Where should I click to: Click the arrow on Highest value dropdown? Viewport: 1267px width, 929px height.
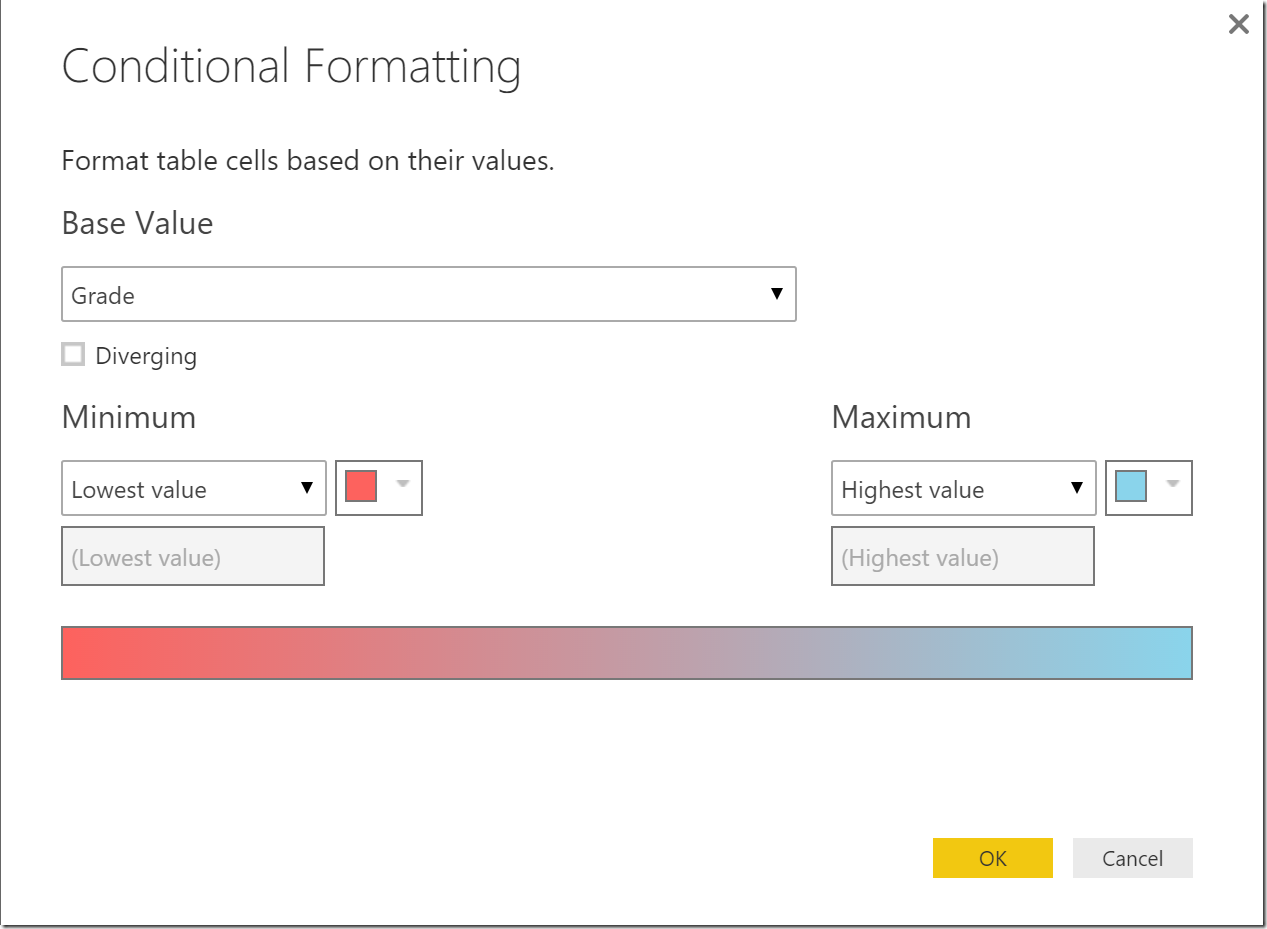pos(1077,489)
